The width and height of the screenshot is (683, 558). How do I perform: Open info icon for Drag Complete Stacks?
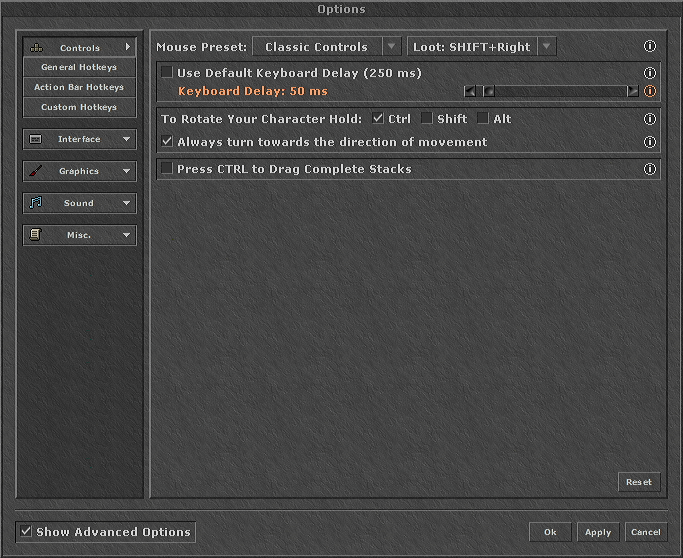[649, 169]
